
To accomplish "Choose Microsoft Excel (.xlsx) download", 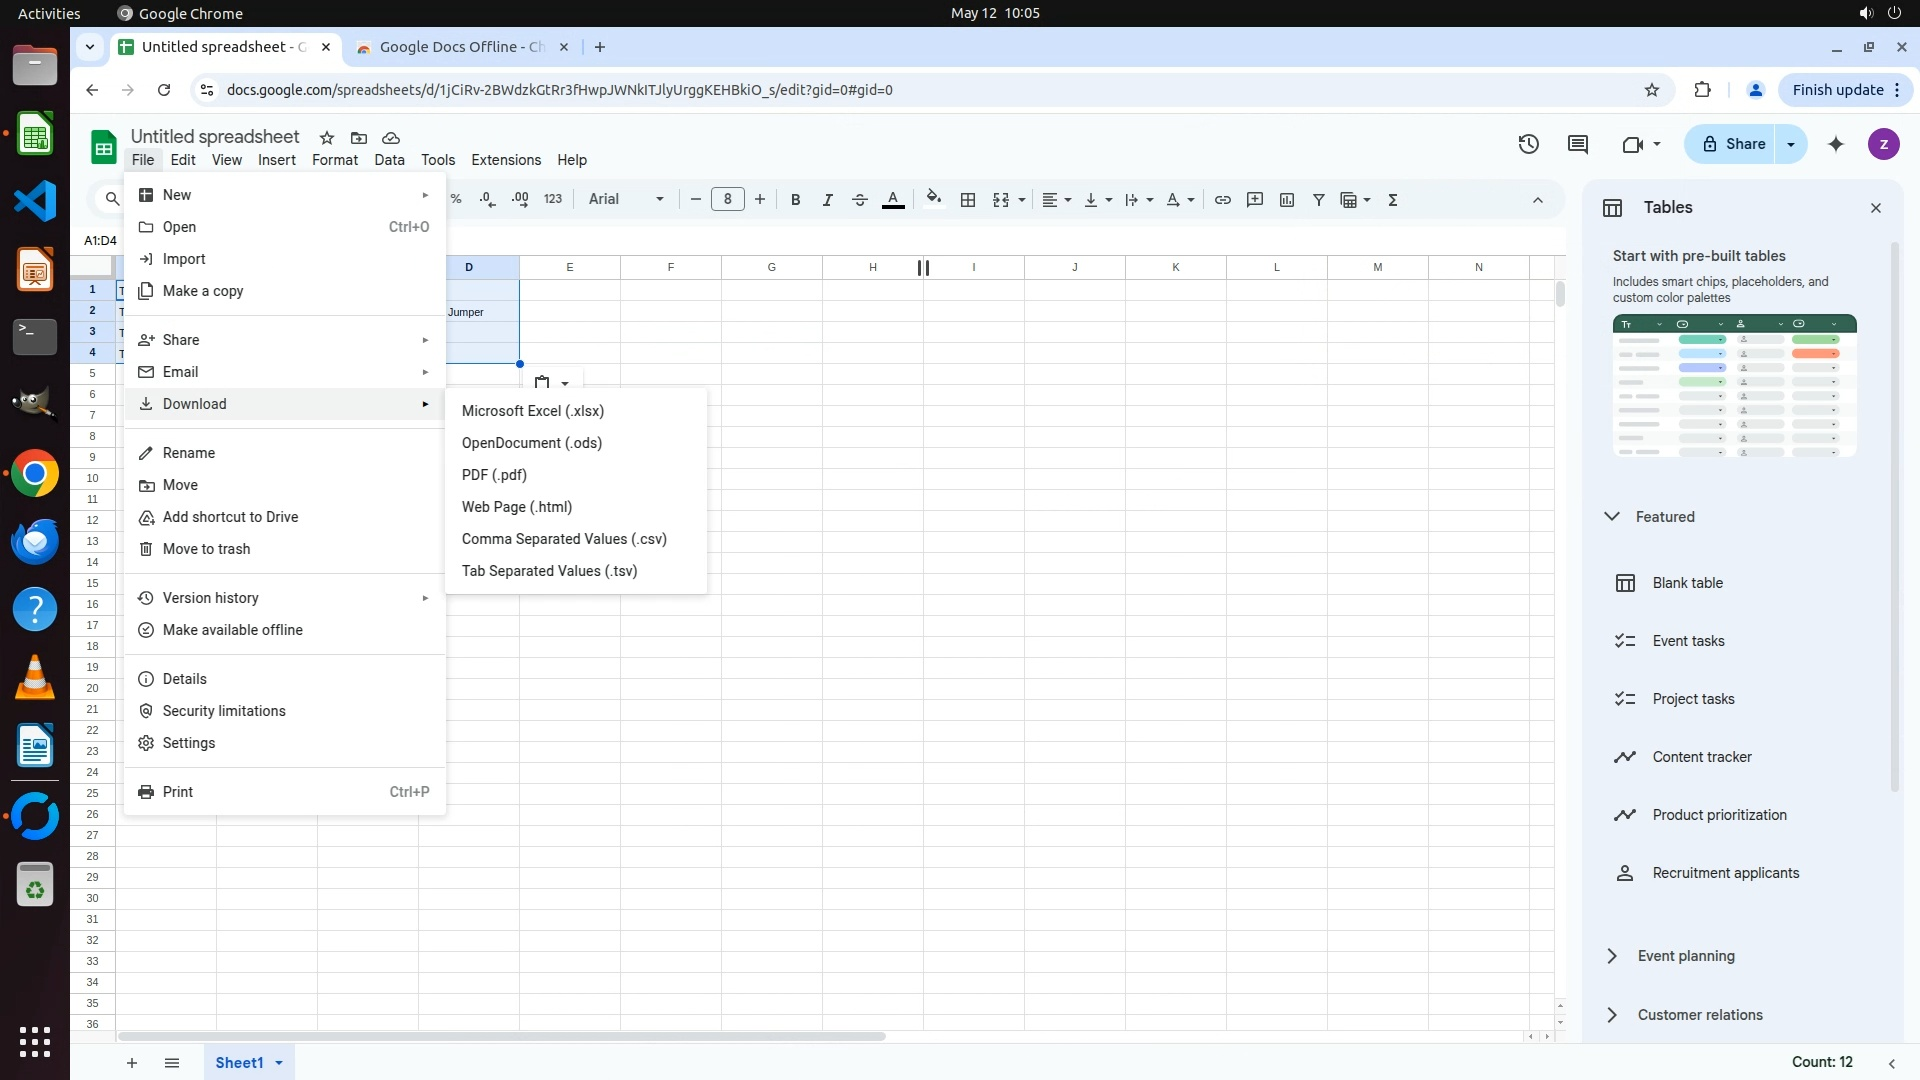I will tap(532, 411).
